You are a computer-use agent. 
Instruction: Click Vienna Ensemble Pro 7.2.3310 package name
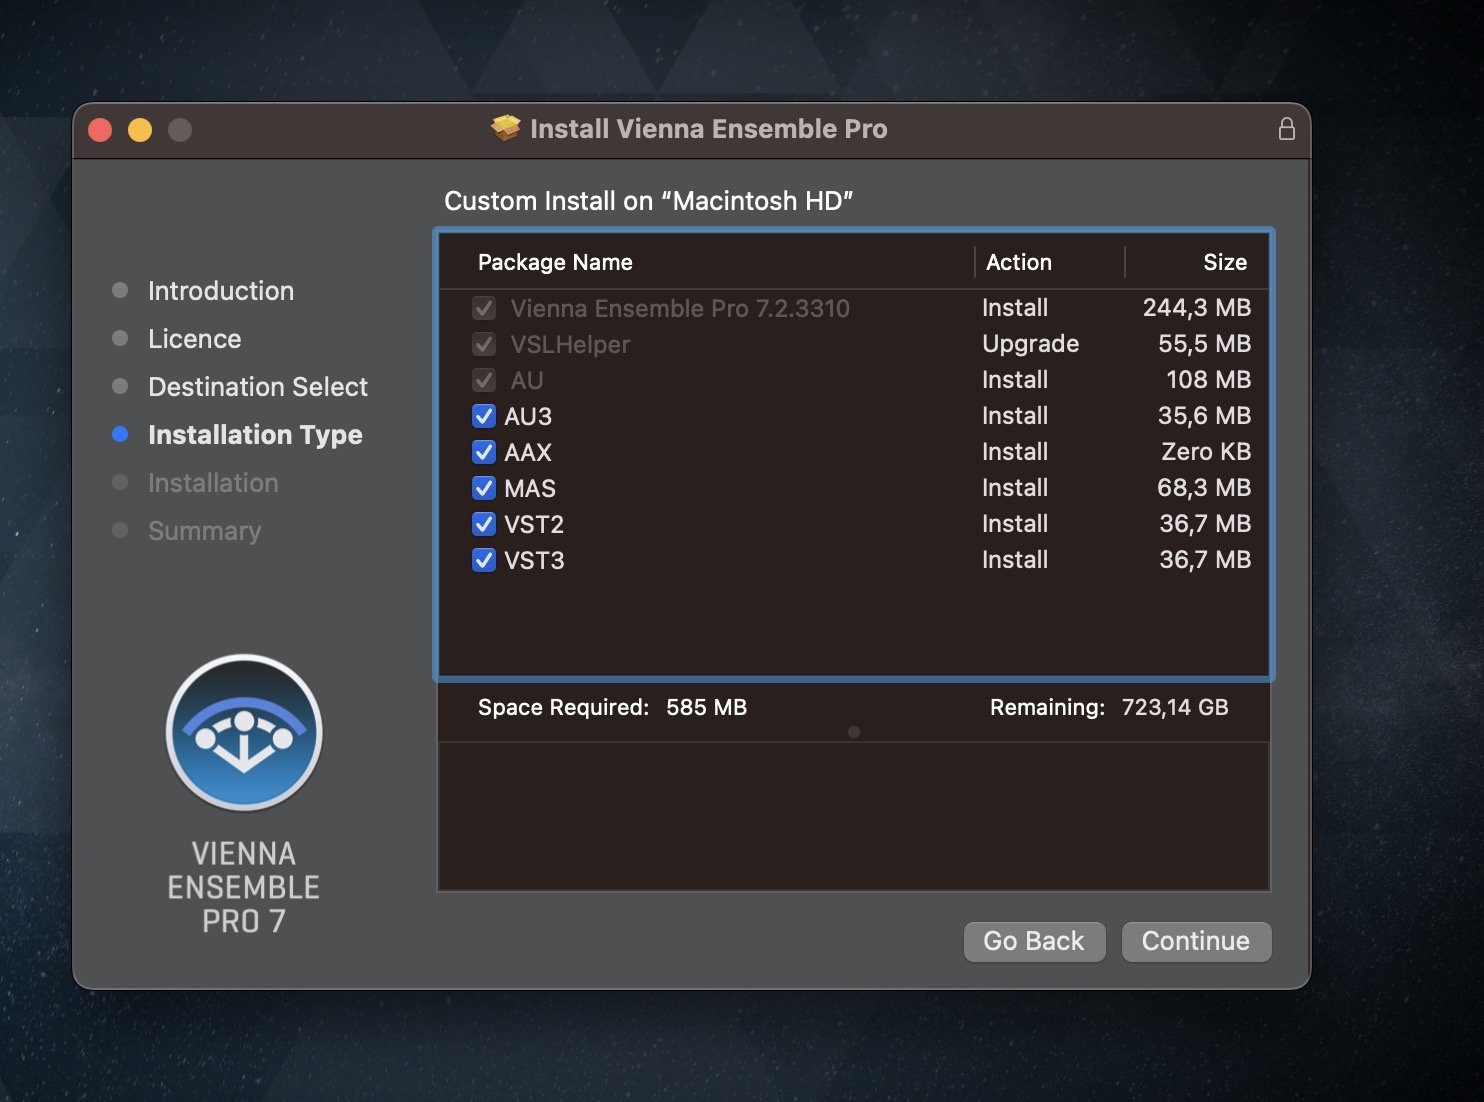pyautogui.click(x=680, y=308)
